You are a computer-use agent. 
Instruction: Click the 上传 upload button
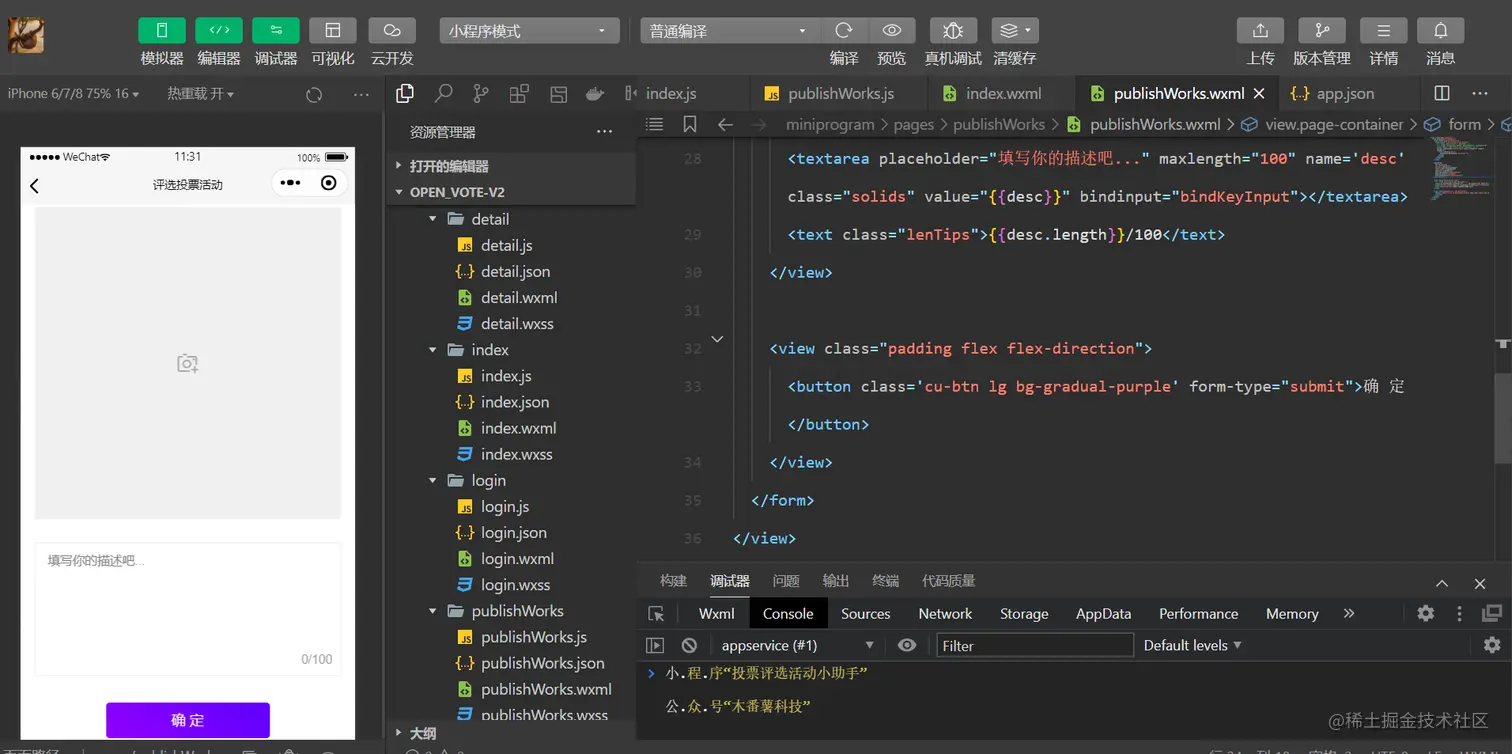(x=1261, y=31)
